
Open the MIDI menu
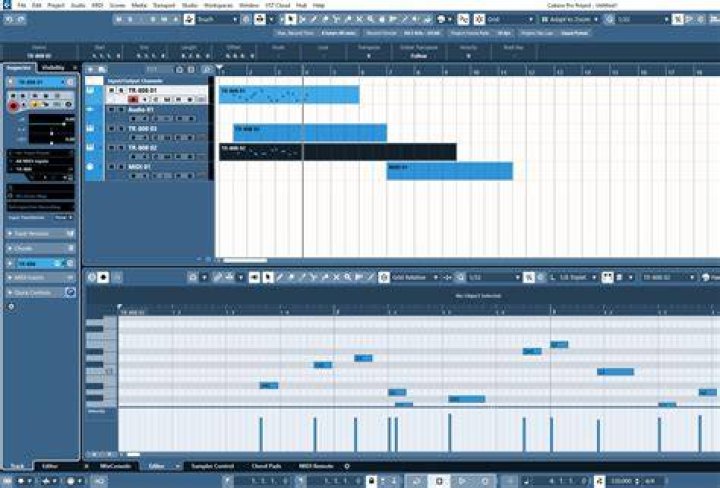point(97,6)
